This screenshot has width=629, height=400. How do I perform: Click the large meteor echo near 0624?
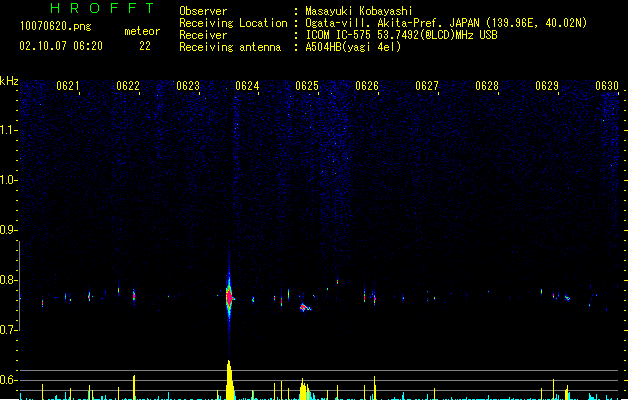(x=229, y=297)
